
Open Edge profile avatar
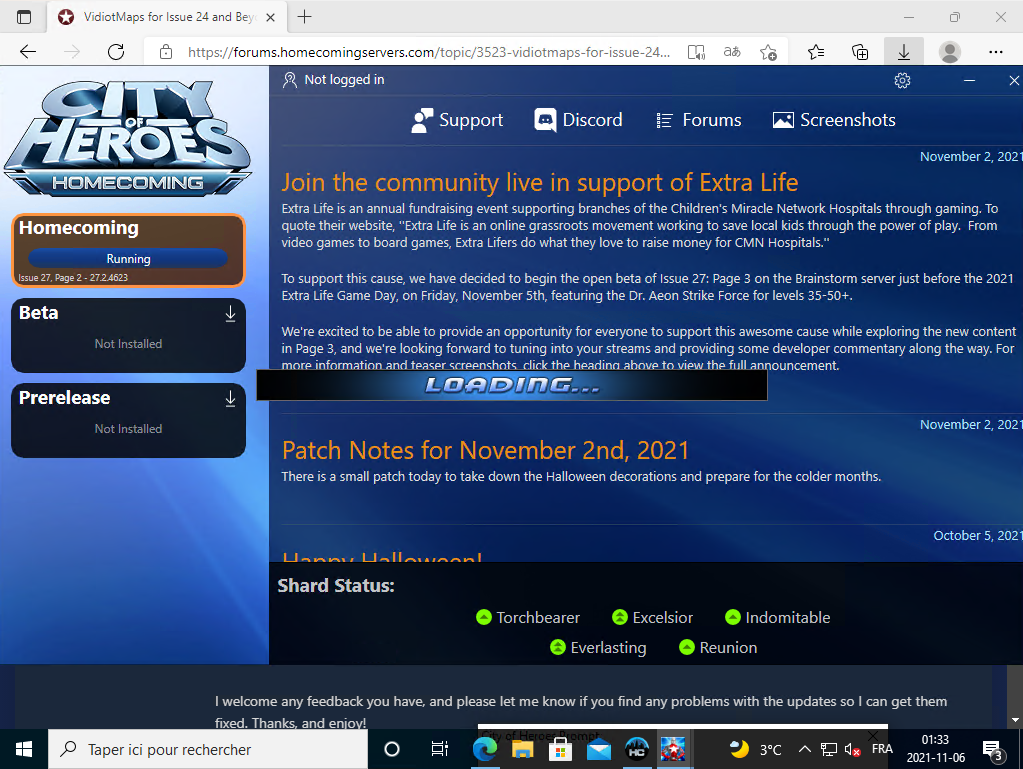[x=950, y=52]
